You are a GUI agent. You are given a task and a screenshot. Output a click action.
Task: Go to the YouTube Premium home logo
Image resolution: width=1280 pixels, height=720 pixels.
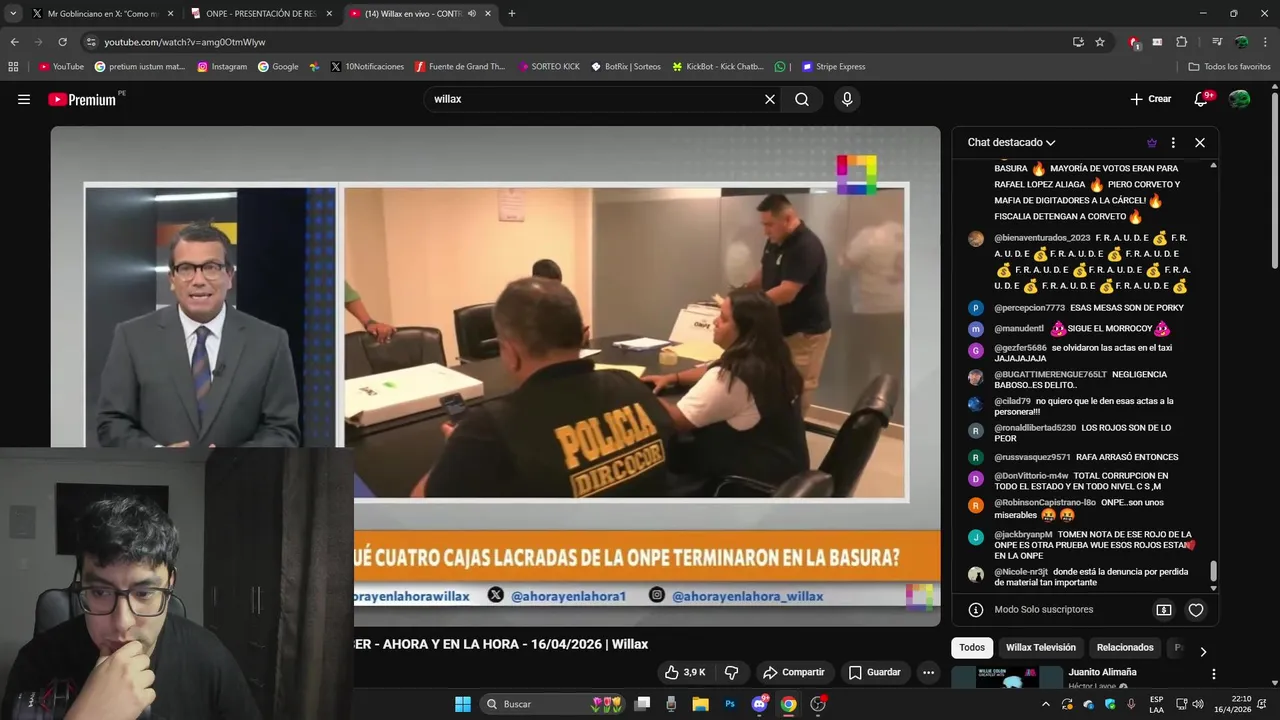pyautogui.click(x=83, y=99)
